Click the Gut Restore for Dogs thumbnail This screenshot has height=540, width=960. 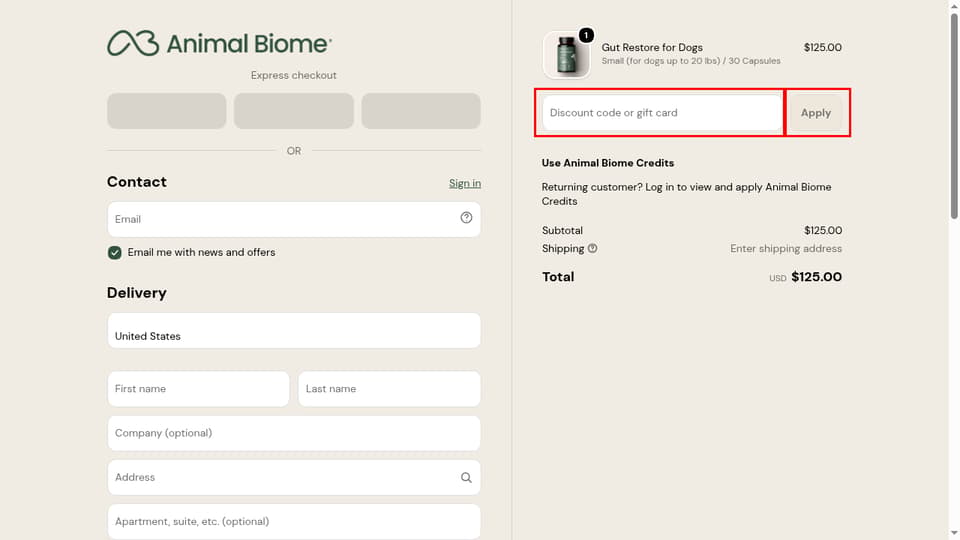click(566, 55)
